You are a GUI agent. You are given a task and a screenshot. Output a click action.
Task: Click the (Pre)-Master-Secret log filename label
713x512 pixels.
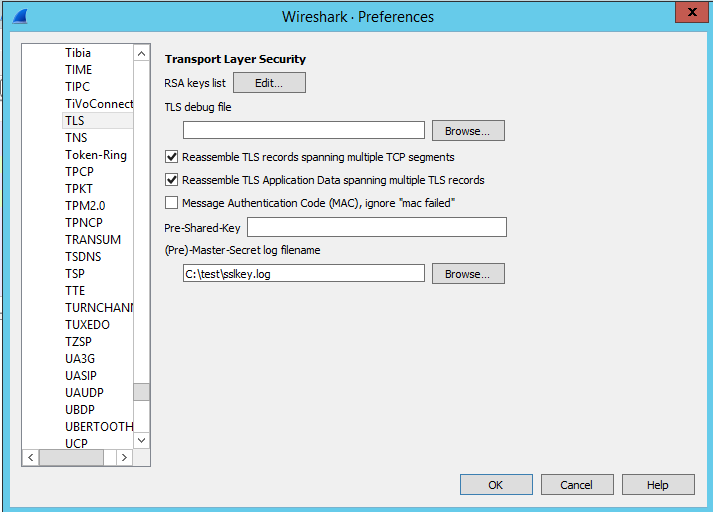tap(242, 250)
